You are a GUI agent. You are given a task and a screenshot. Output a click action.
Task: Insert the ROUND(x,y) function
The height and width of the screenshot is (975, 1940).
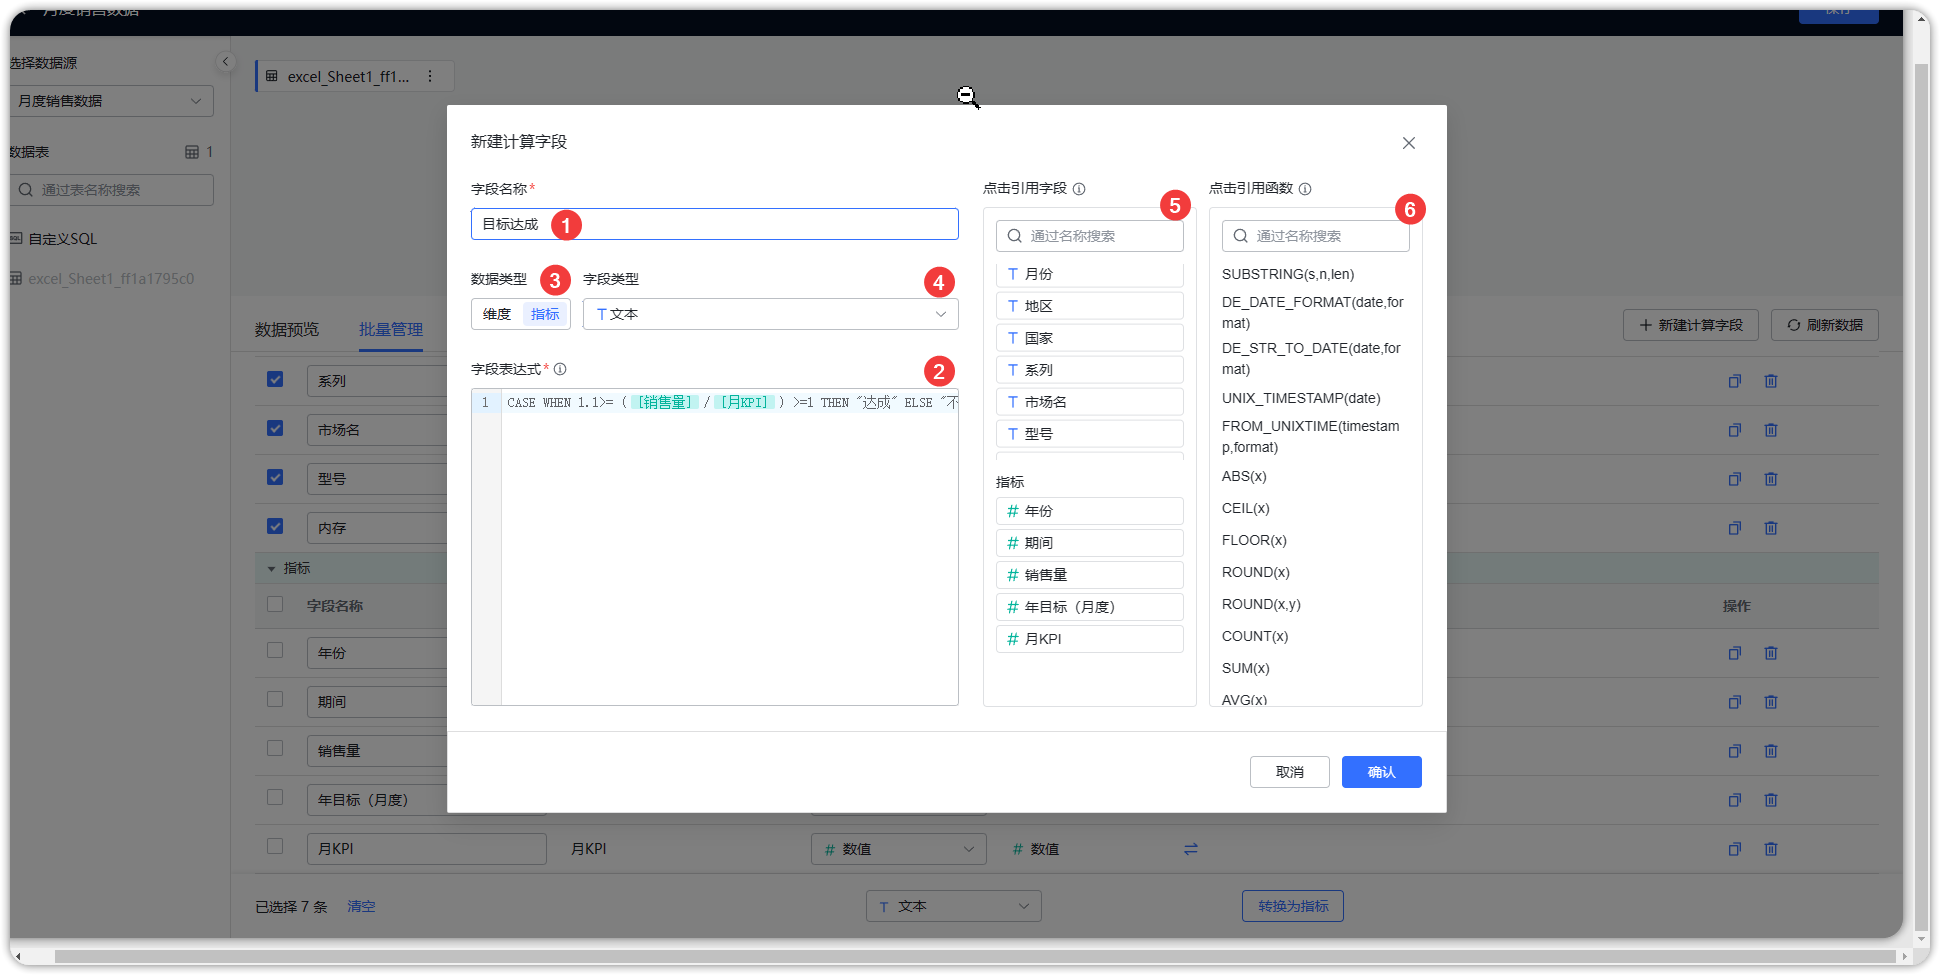point(1260,604)
